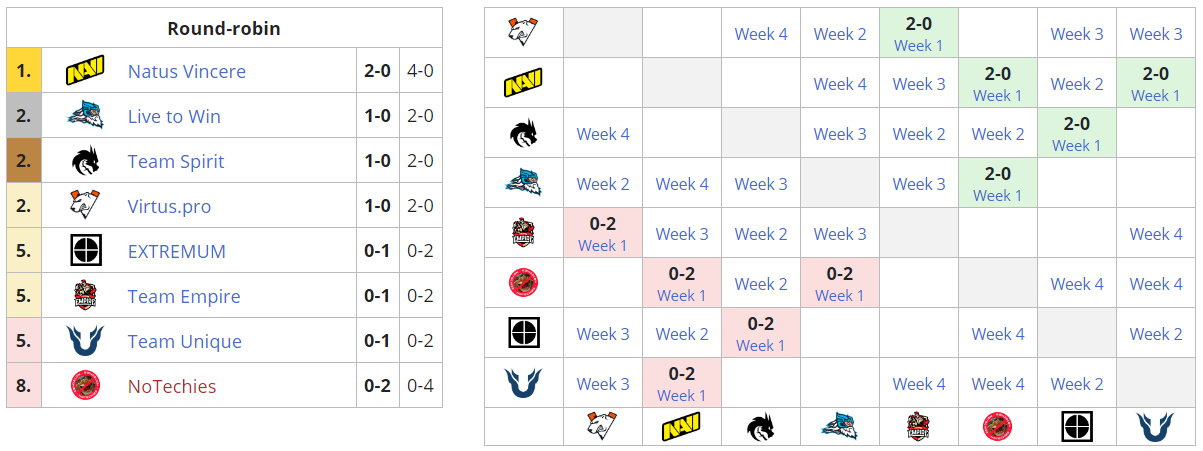
Task: Go to the Team Spirit name link
Action: (x=176, y=162)
